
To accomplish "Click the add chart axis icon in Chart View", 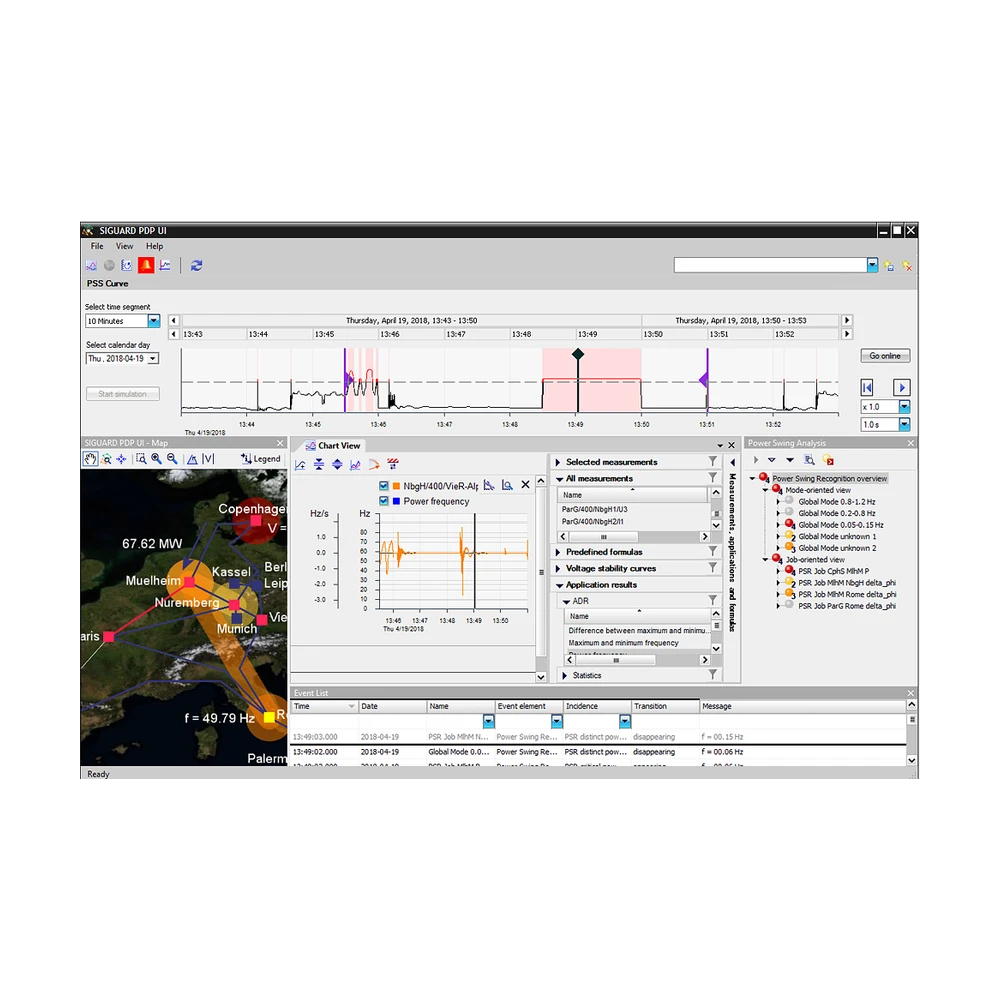I will point(300,465).
